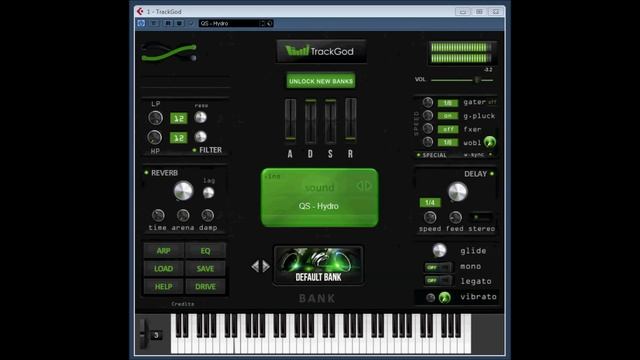The image size is (640, 360).
Task: Click the LOAD button
Action: (x=164, y=269)
